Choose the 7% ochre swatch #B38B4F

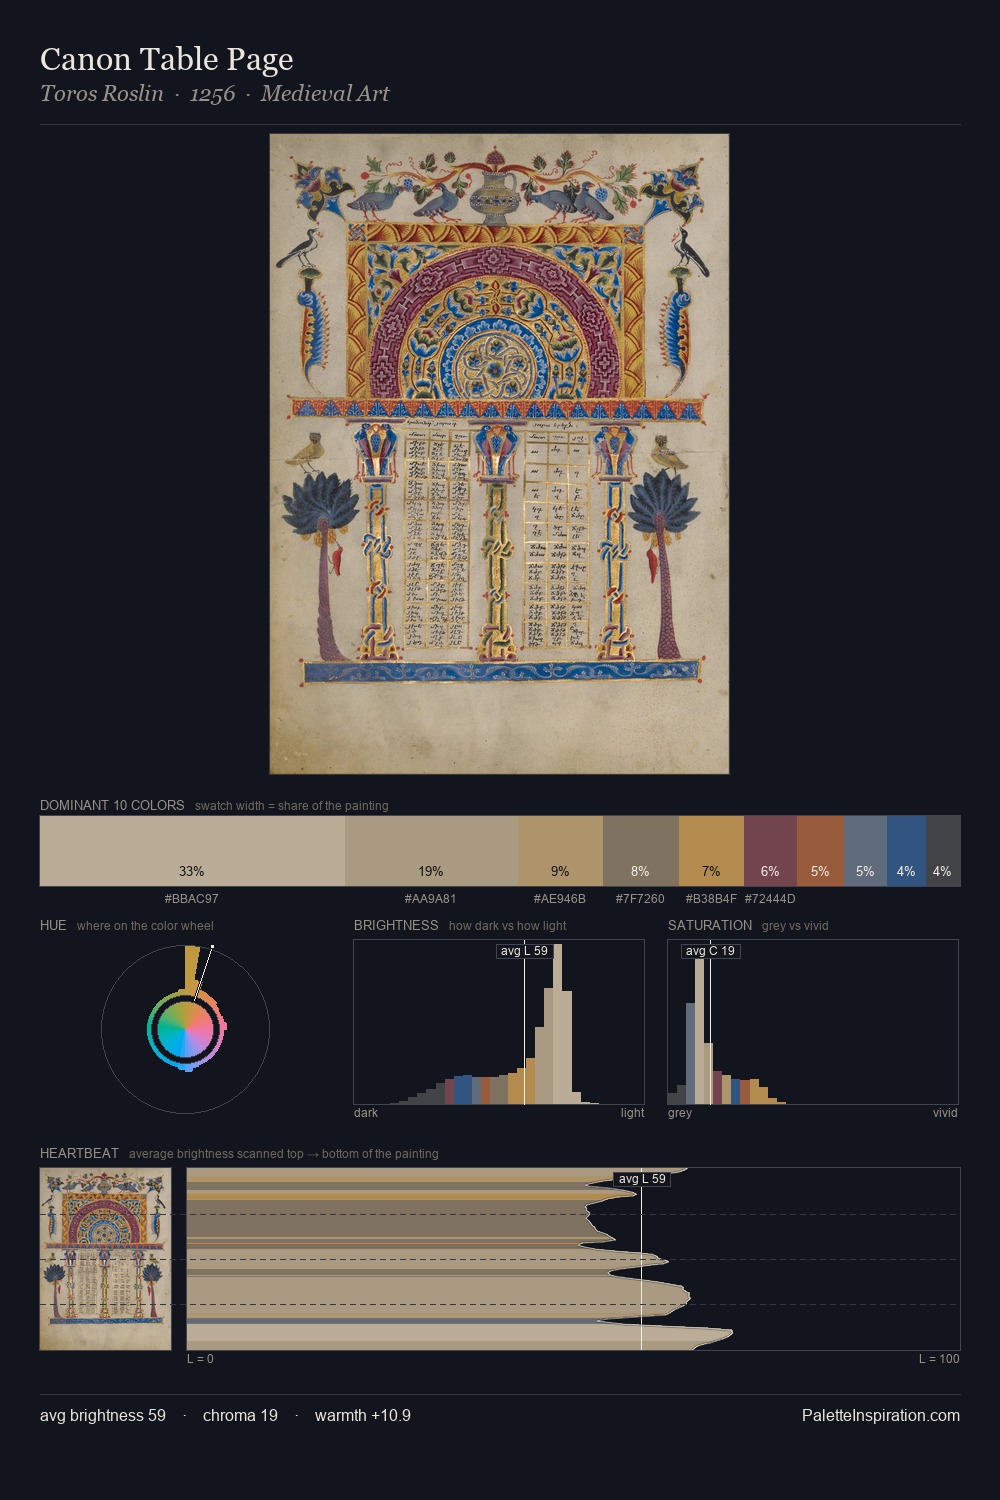coord(711,851)
